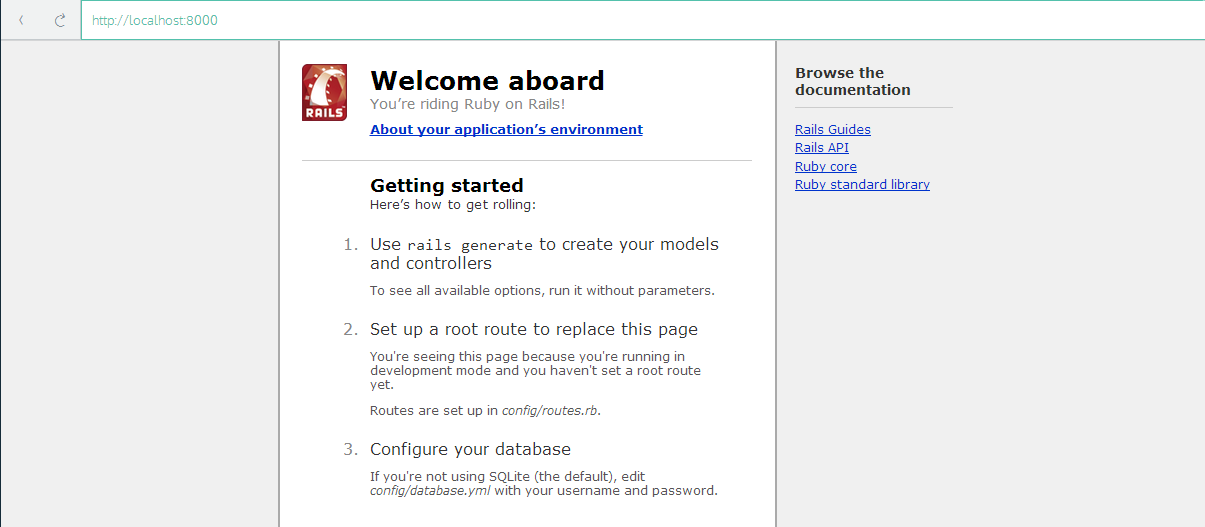This screenshot has height=527, width=1205.
Task: Follow the Ruby core link
Action: click(x=826, y=166)
